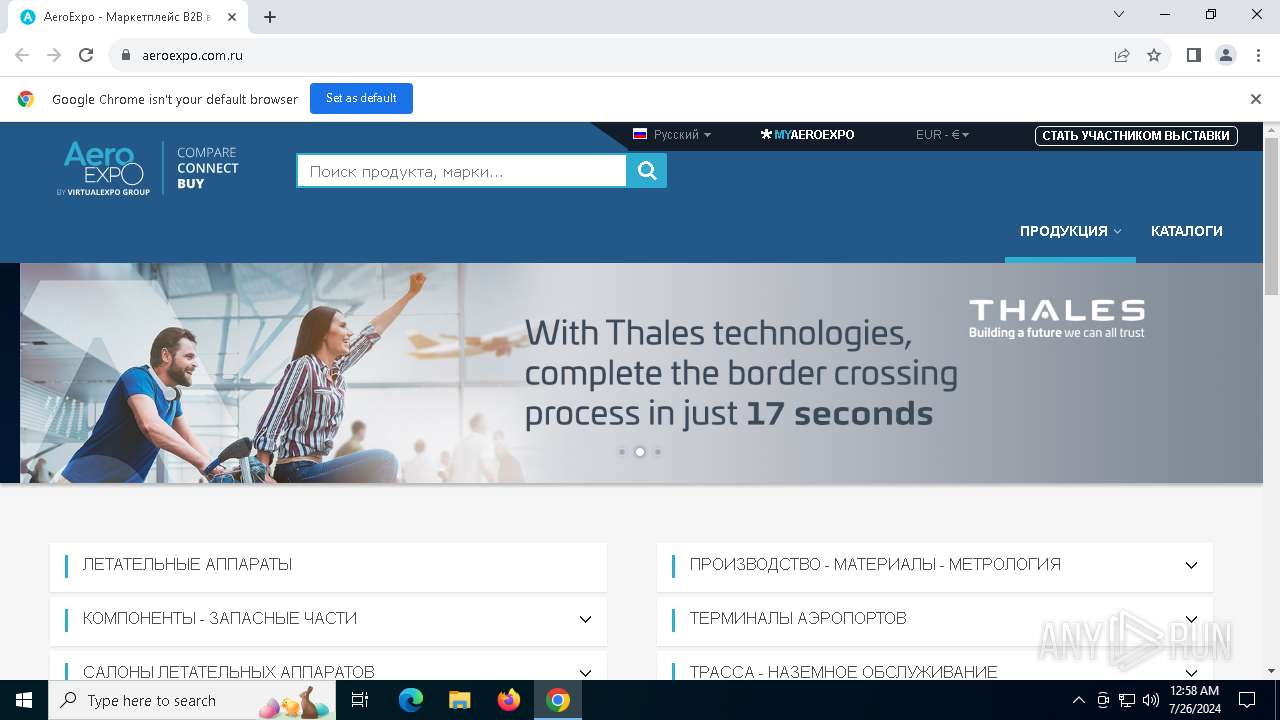The image size is (1280, 720).
Task: Open the volume control in system tray
Action: coord(1151,700)
